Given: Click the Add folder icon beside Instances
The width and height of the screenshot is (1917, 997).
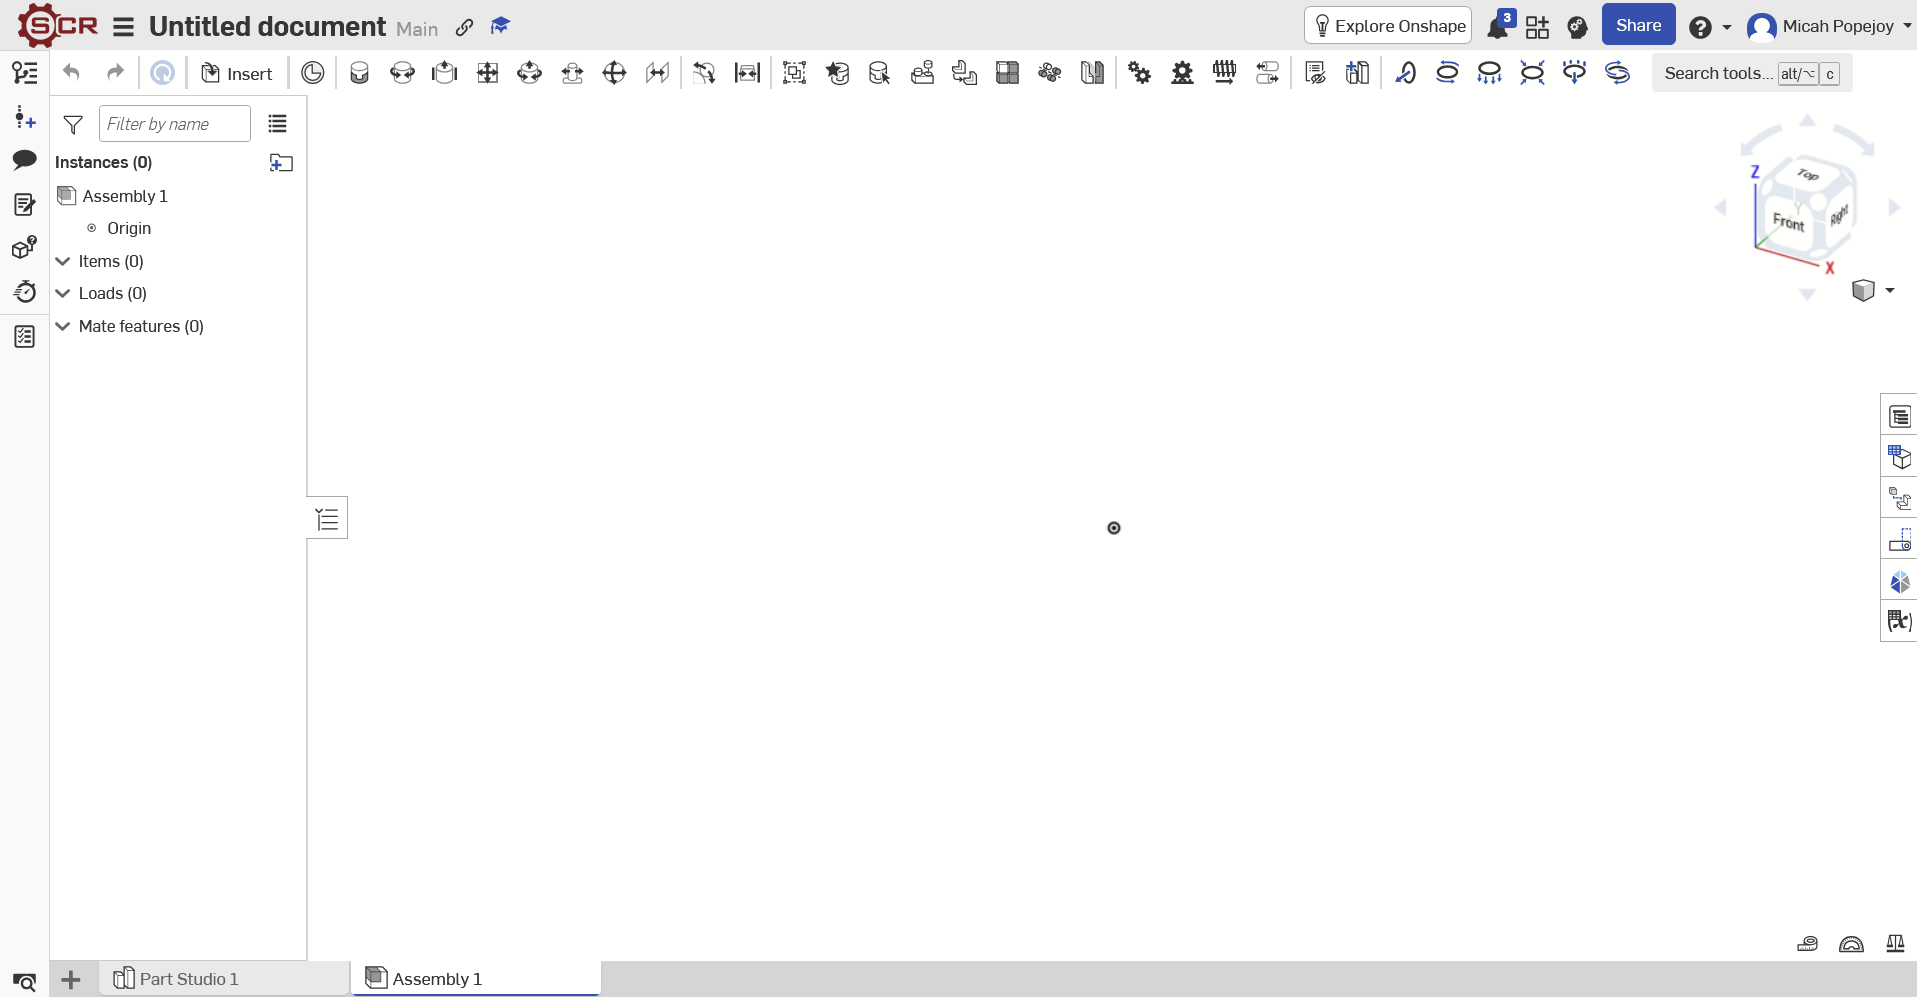Looking at the screenshot, I should pyautogui.click(x=281, y=162).
